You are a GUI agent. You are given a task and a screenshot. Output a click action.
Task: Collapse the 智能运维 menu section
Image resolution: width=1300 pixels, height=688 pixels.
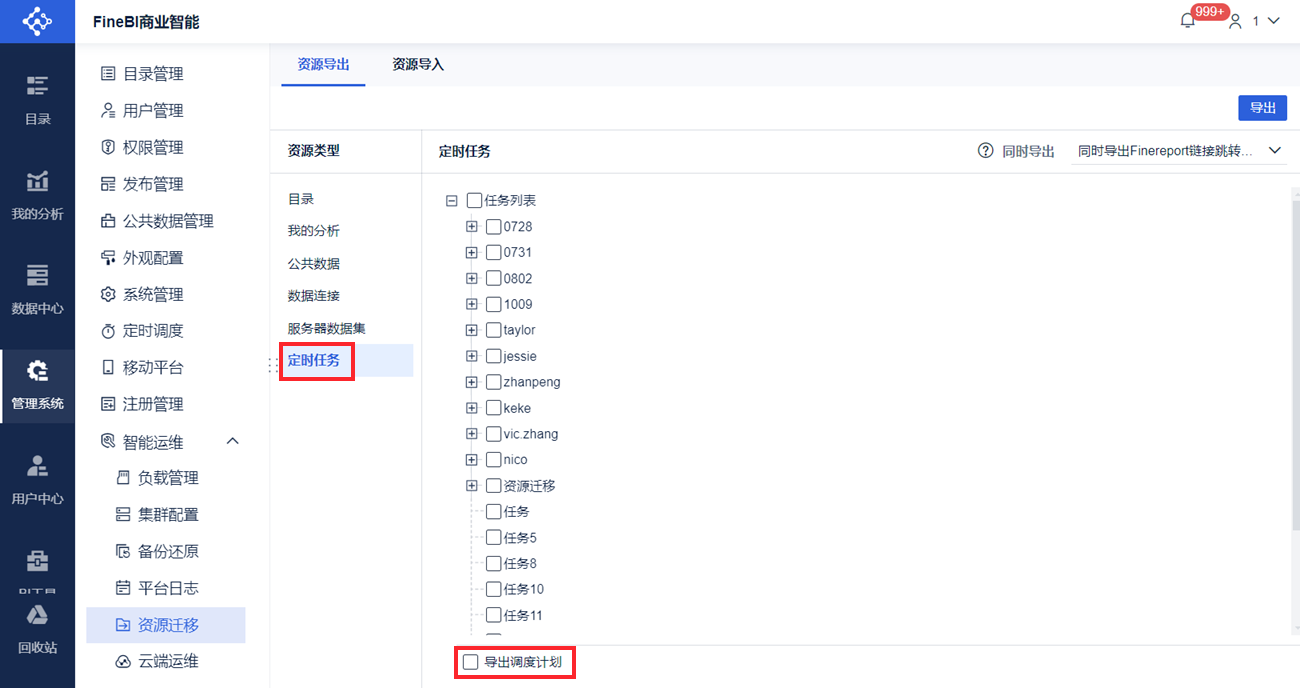(x=233, y=441)
